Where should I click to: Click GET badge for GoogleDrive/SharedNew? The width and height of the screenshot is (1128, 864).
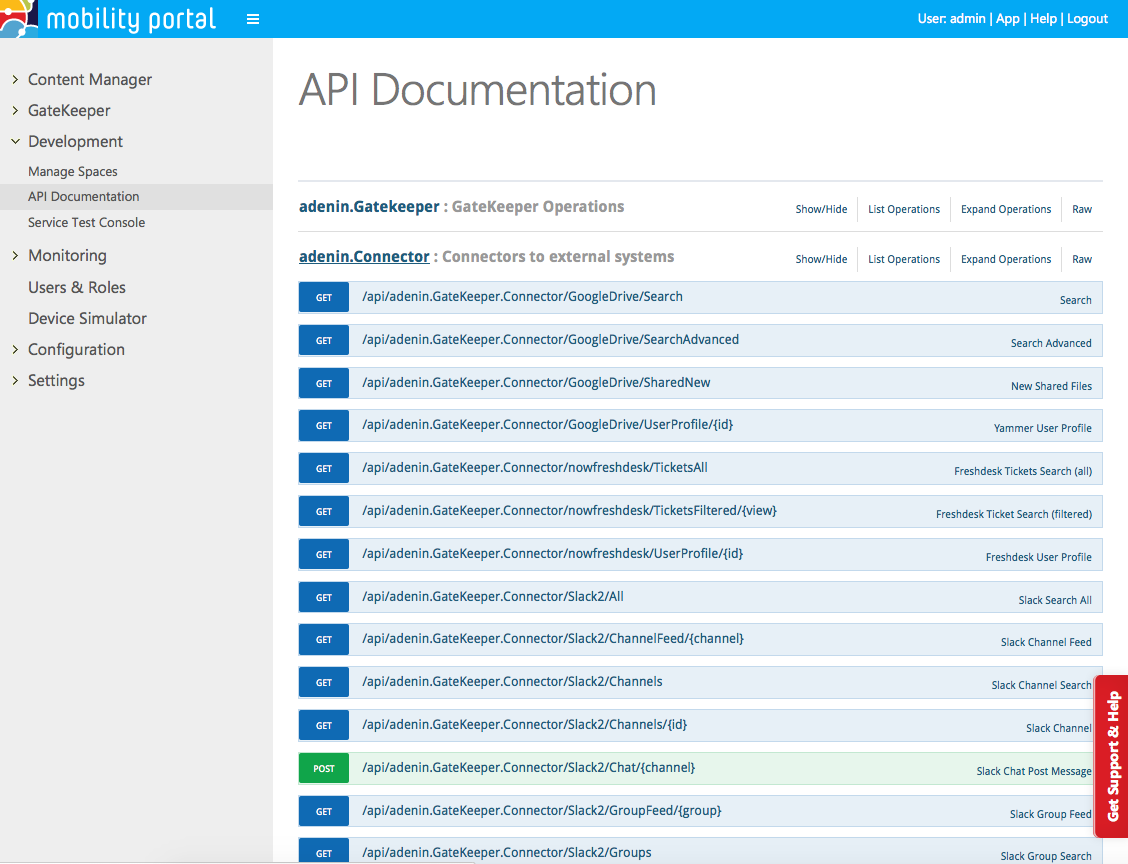[324, 383]
